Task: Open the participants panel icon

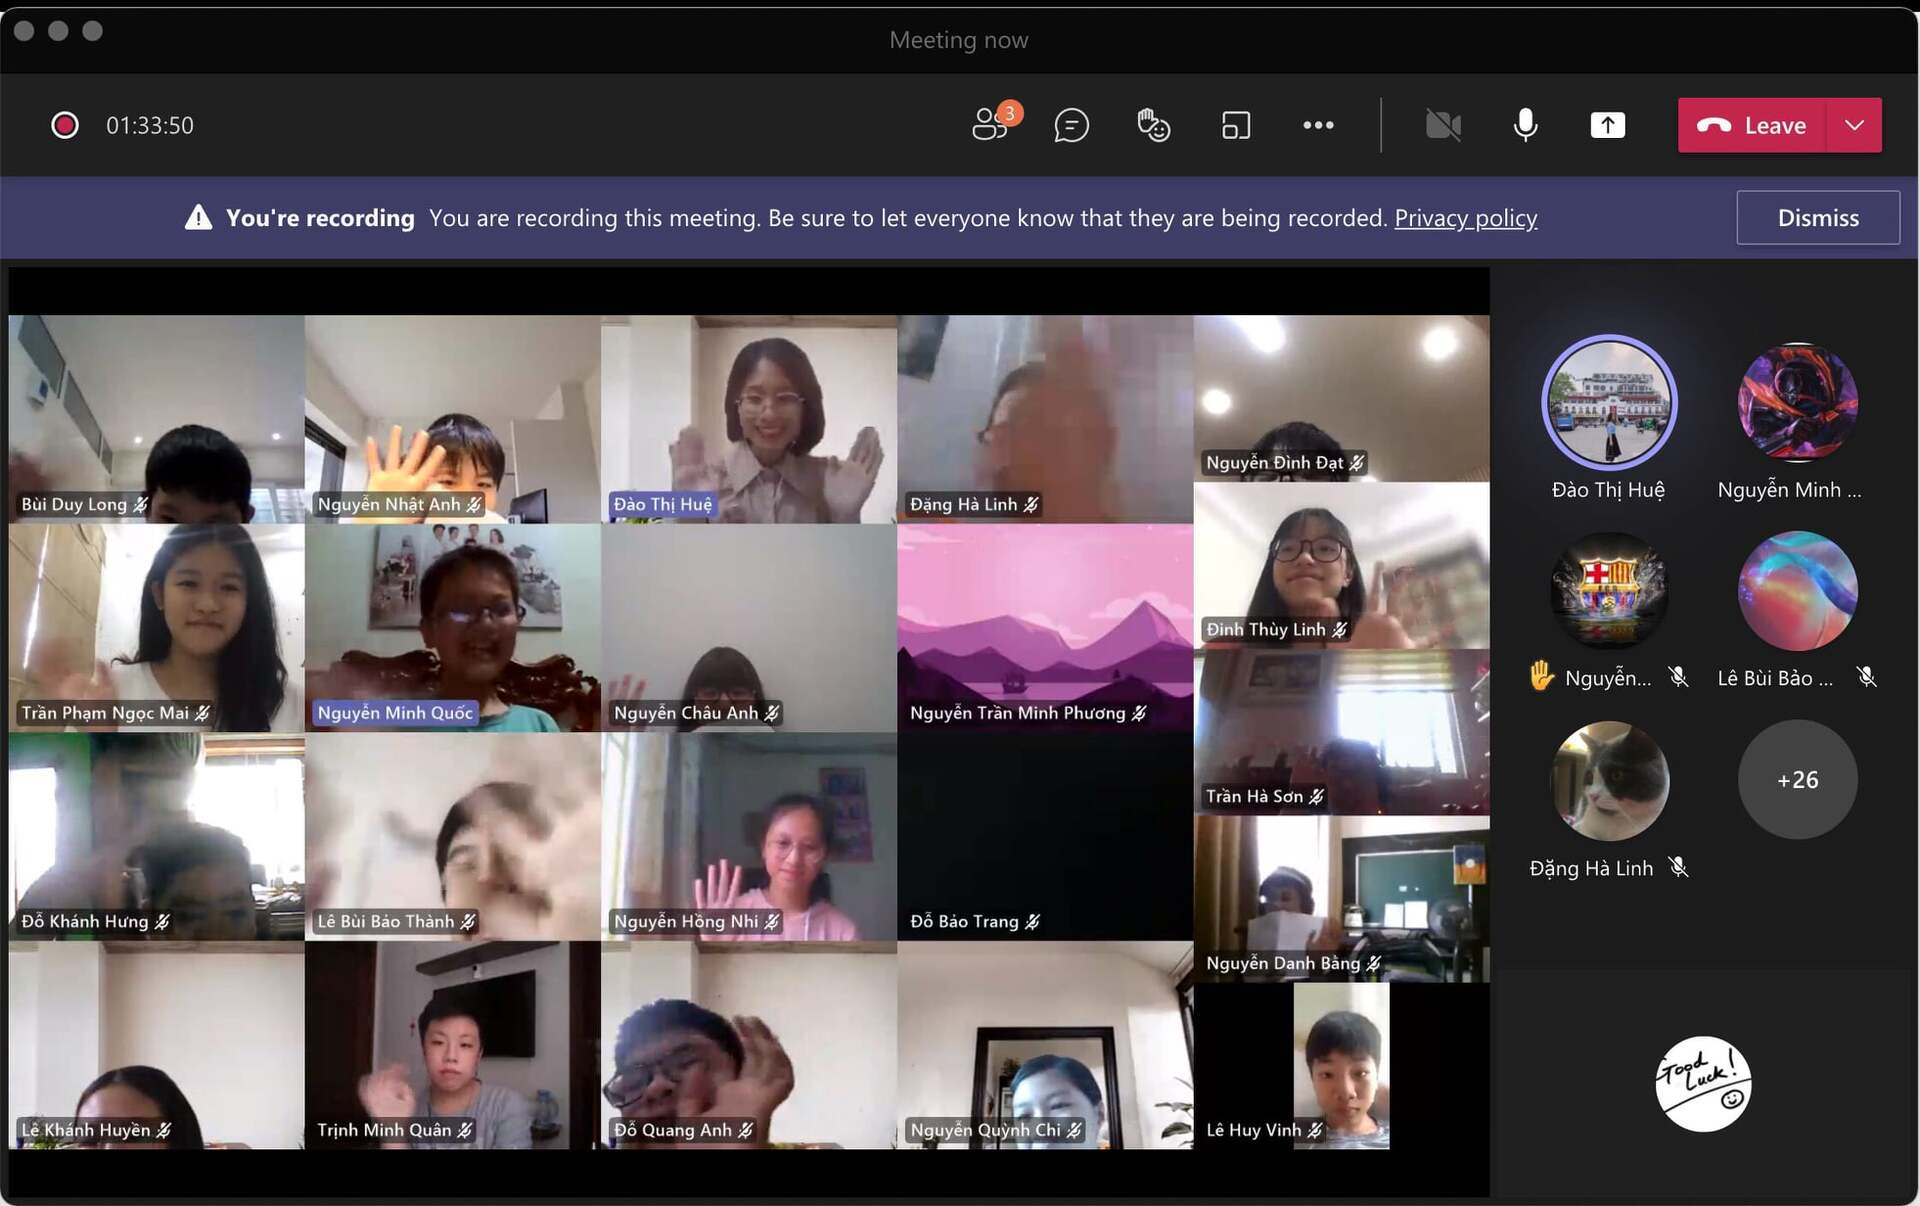Action: click(989, 125)
